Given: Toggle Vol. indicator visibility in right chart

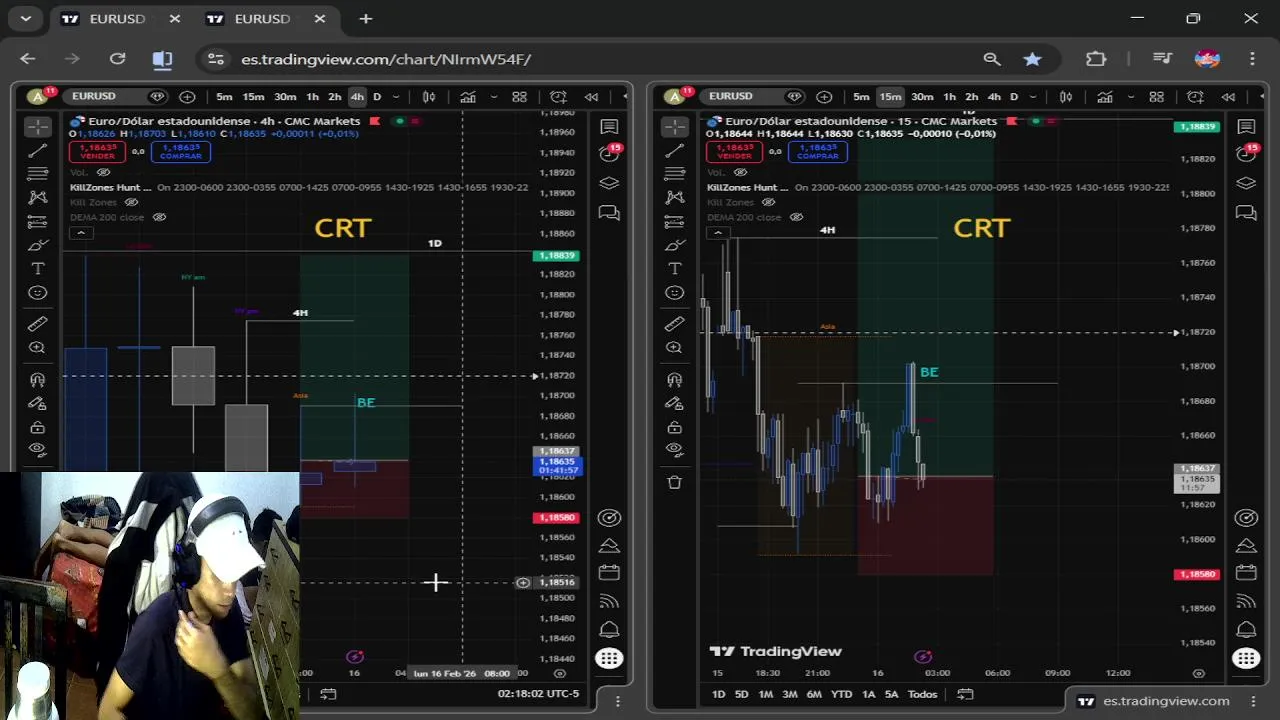Looking at the screenshot, I should [x=741, y=172].
